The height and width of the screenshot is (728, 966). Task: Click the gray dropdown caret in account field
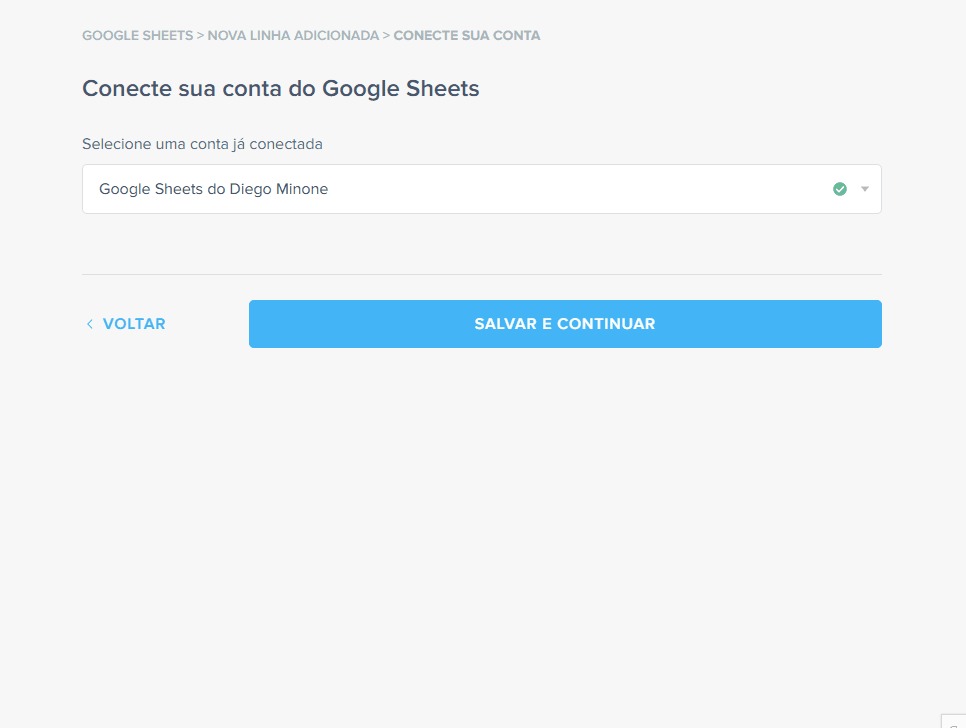tap(864, 188)
